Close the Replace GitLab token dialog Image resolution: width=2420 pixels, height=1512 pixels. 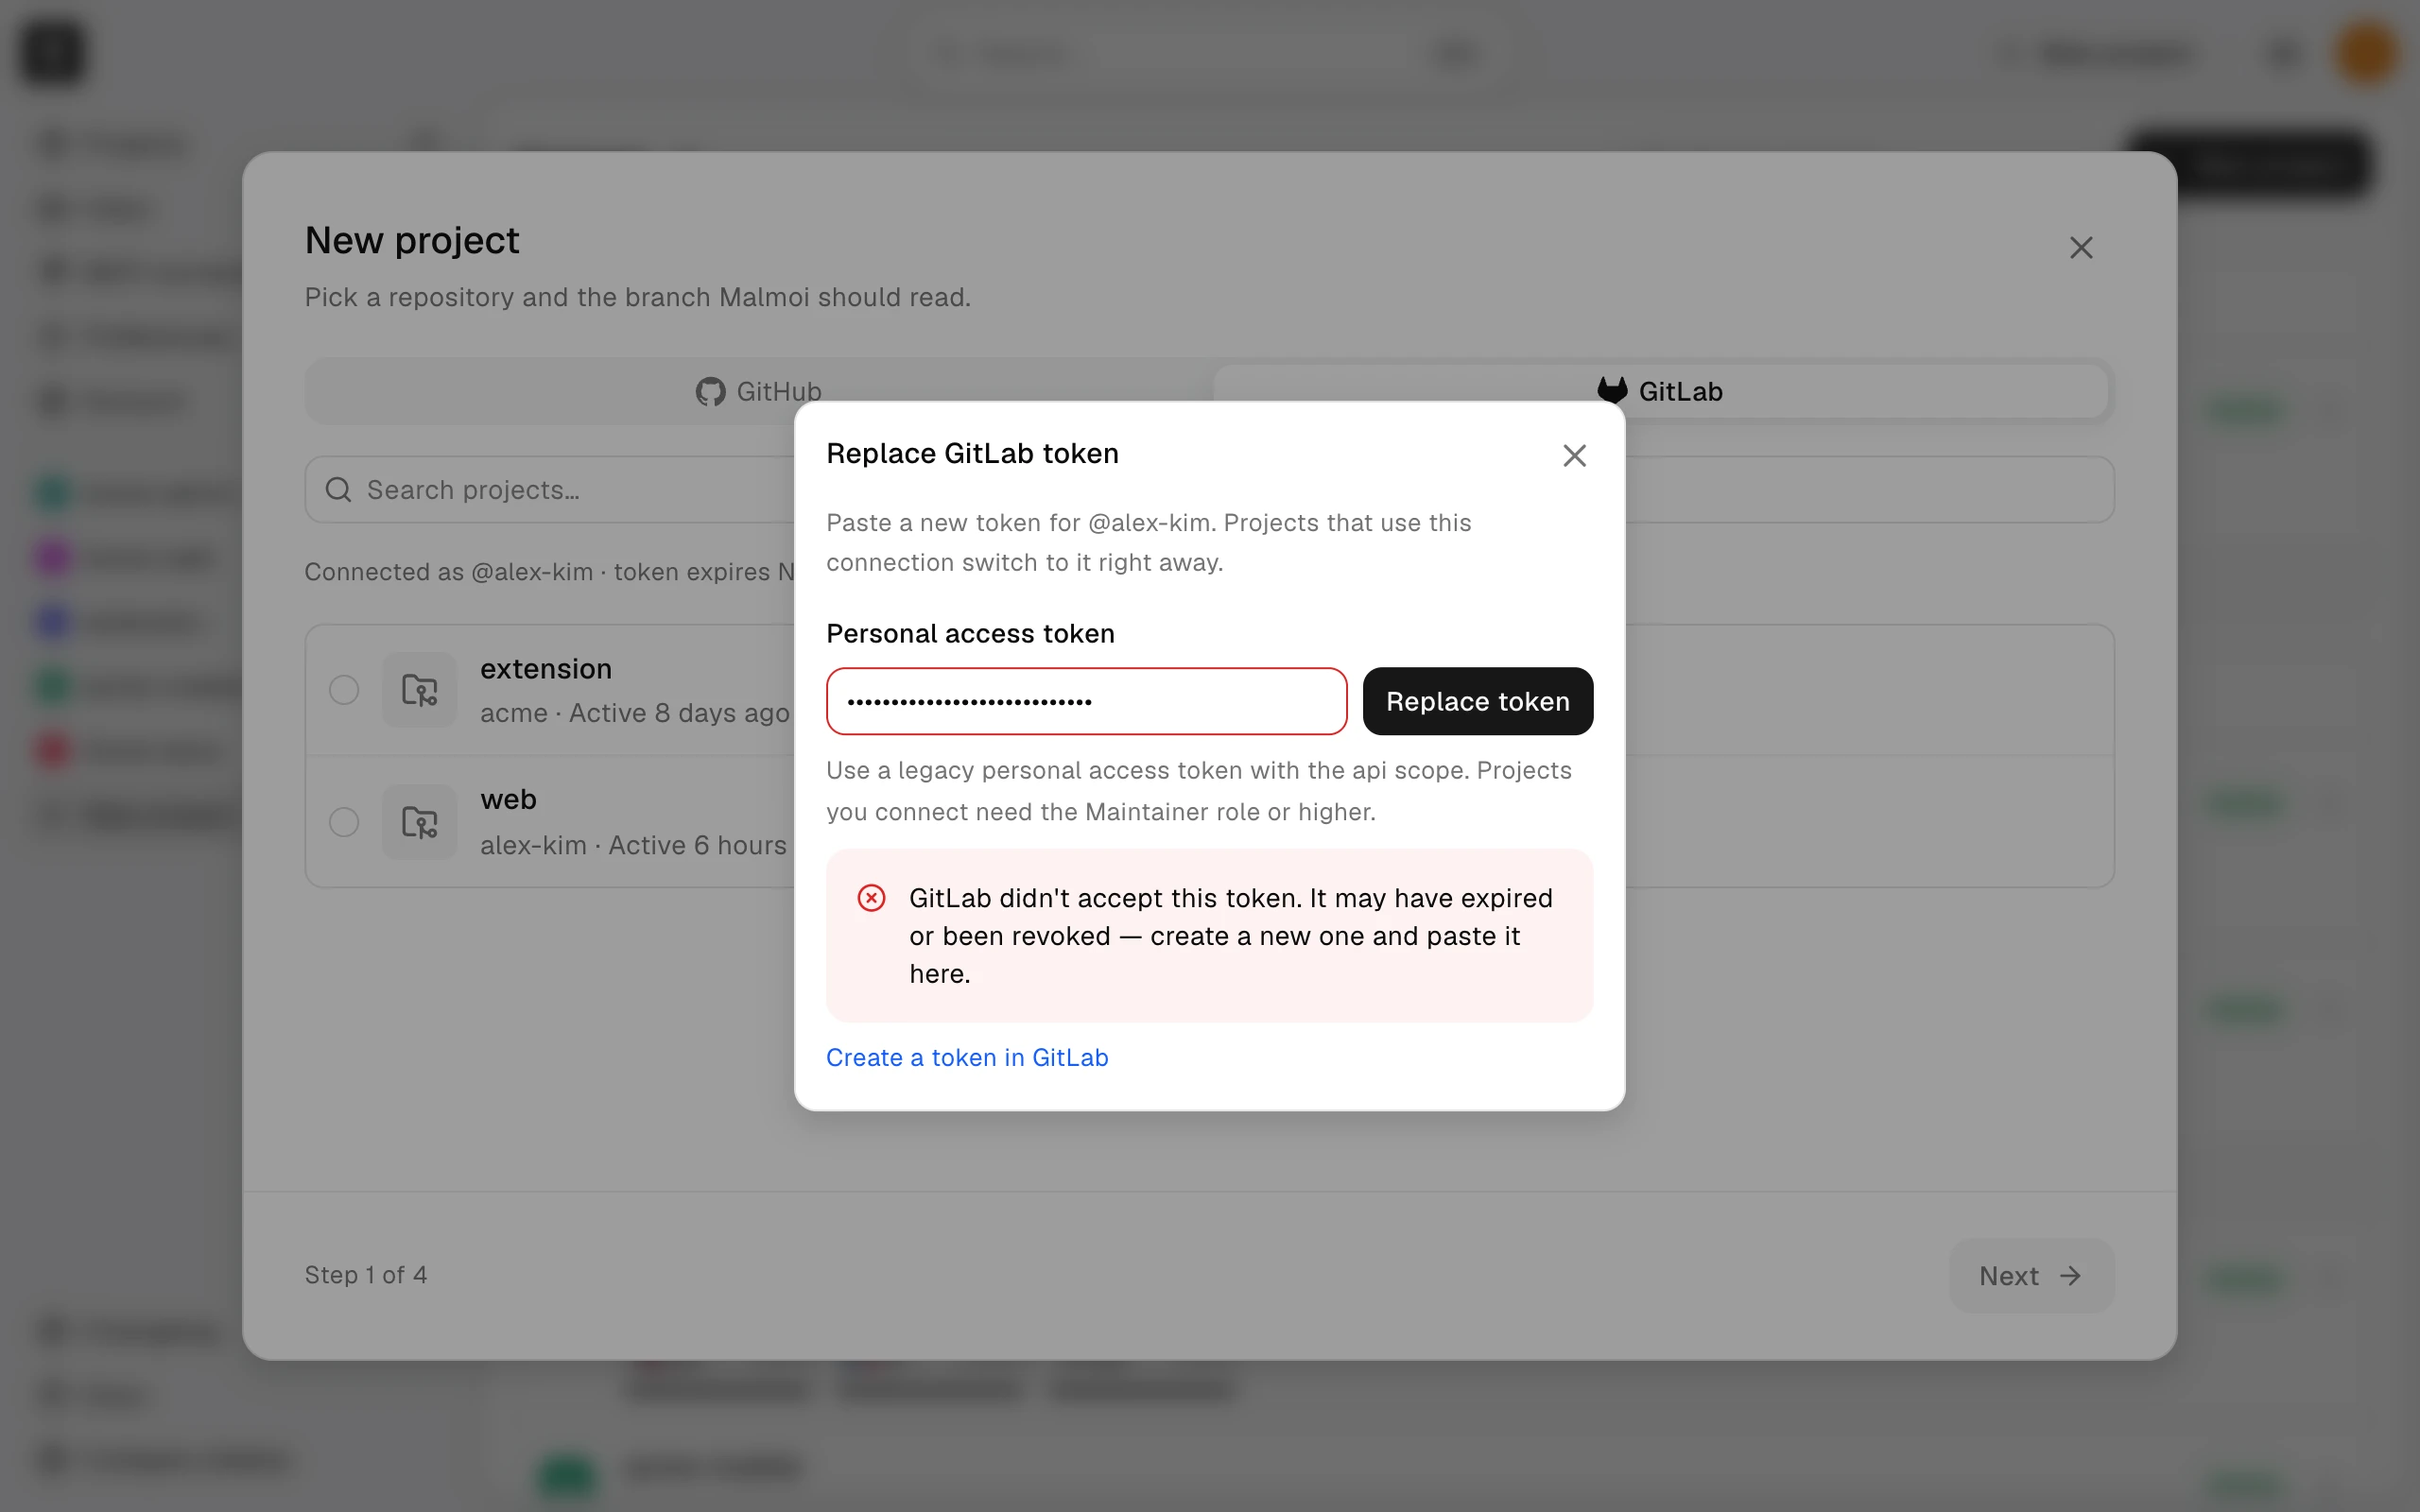pyautogui.click(x=1574, y=456)
